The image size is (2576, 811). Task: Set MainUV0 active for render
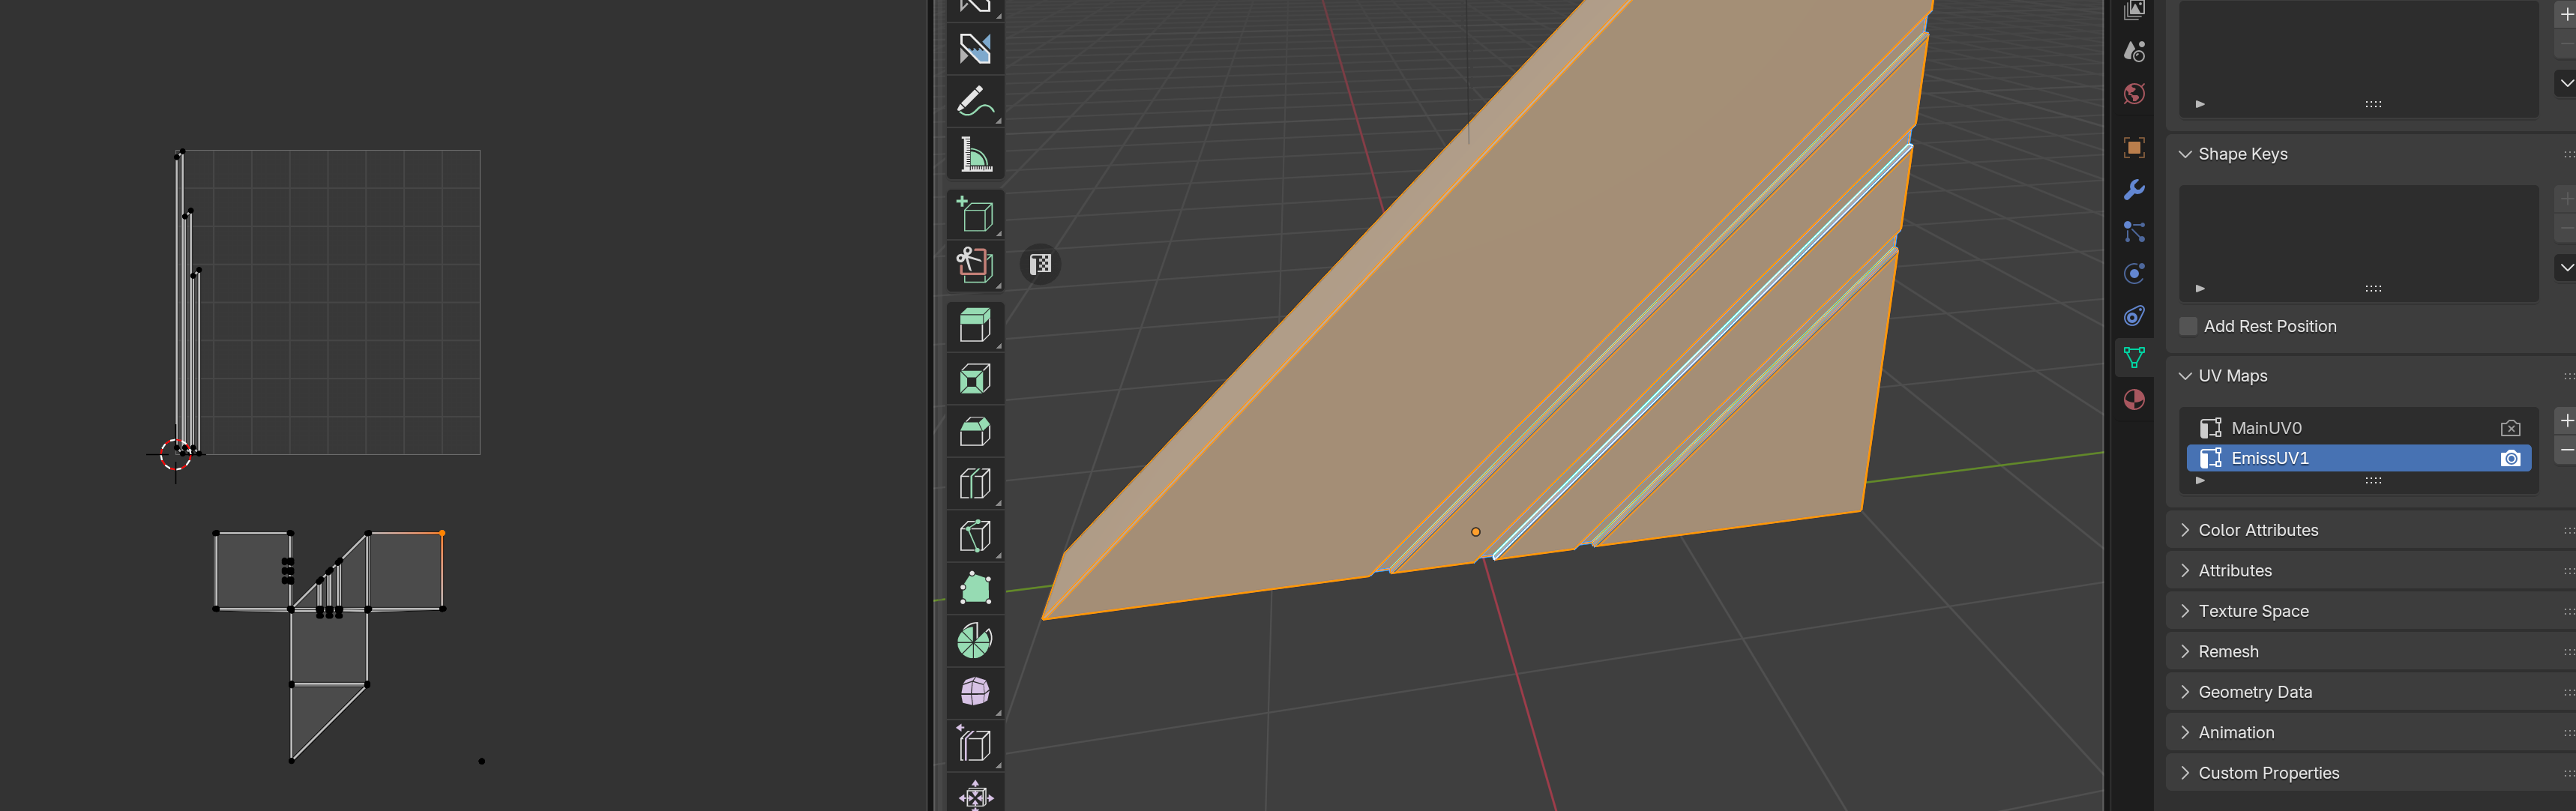tap(2509, 428)
